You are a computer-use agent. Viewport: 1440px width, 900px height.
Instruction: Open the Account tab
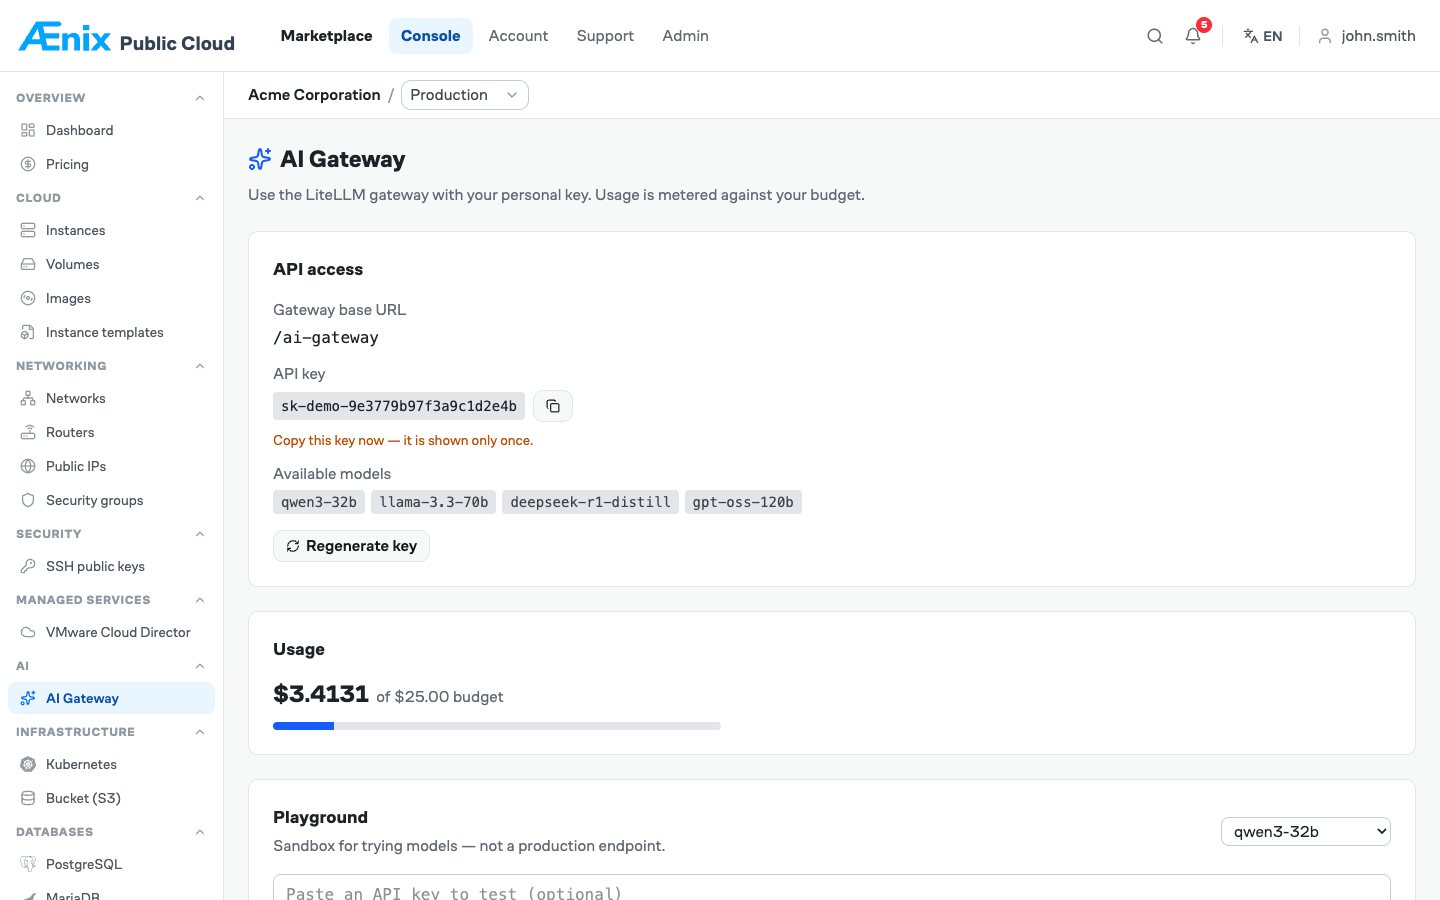point(518,36)
